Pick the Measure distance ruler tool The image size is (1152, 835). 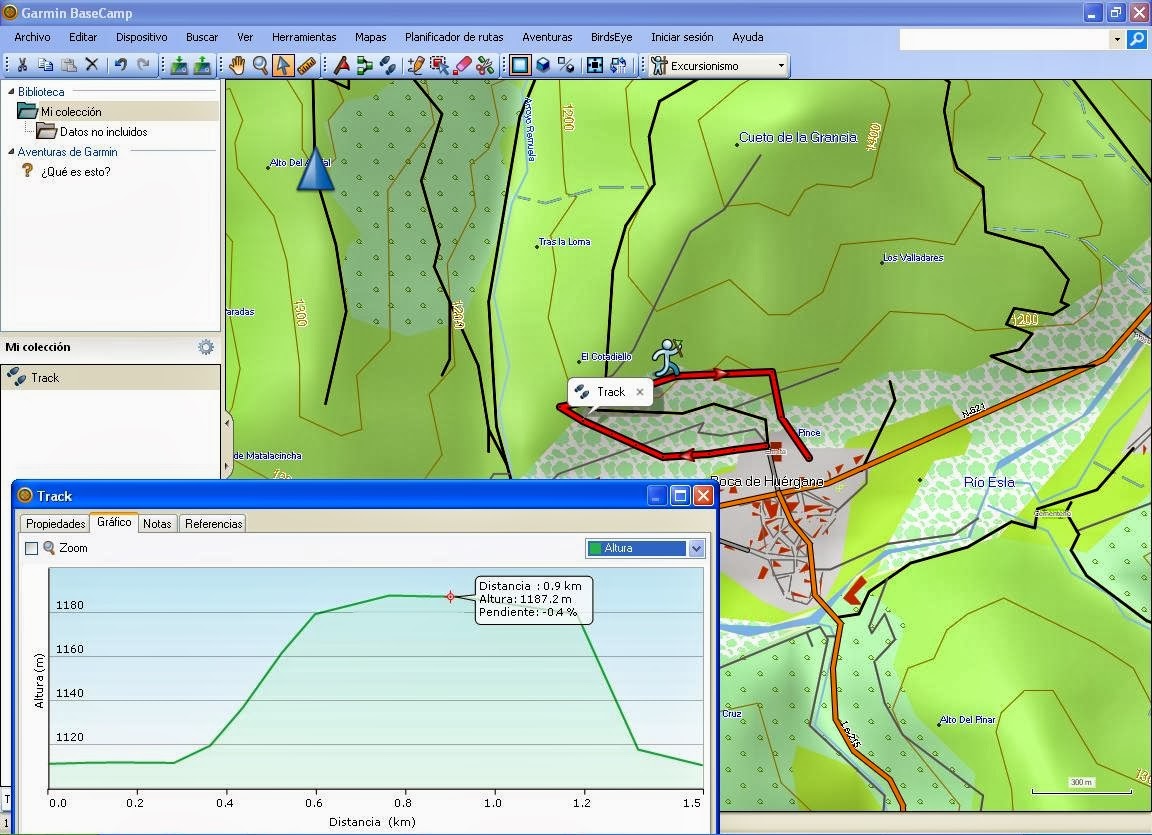[x=306, y=64]
